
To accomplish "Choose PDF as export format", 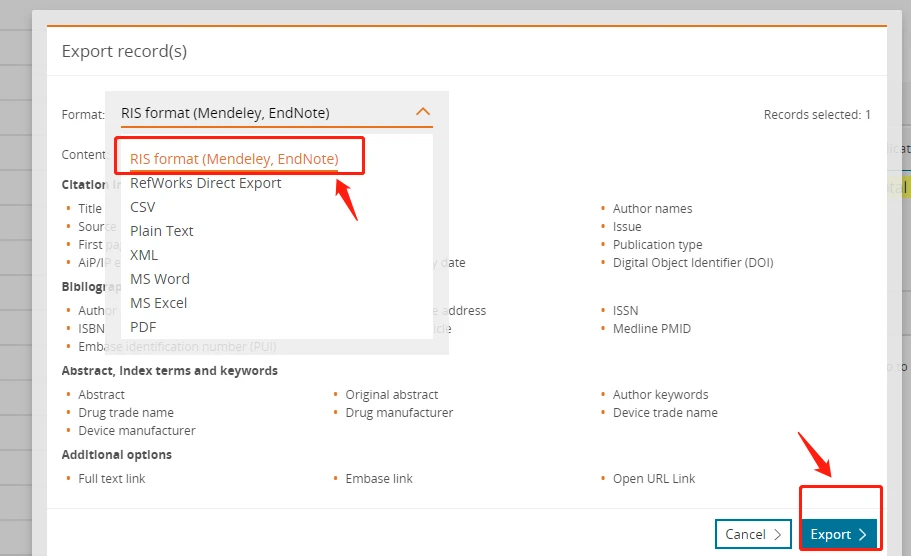I will pos(143,327).
